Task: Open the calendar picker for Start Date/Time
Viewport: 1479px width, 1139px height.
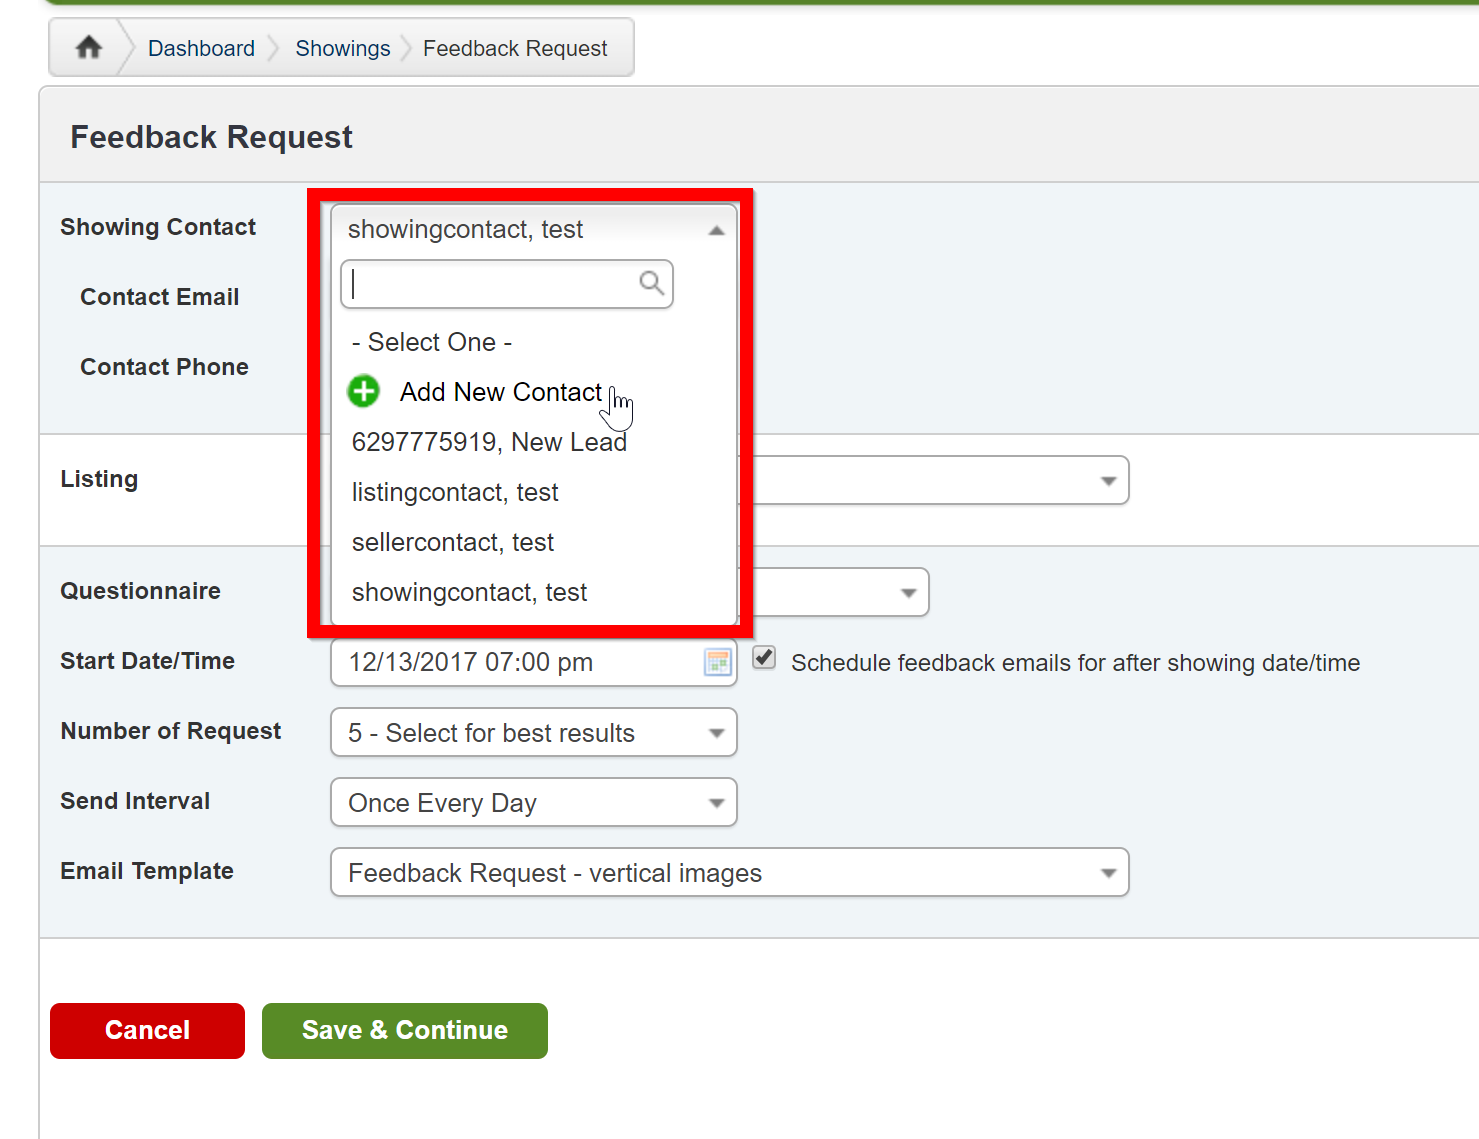Action: pyautogui.click(x=718, y=662)
